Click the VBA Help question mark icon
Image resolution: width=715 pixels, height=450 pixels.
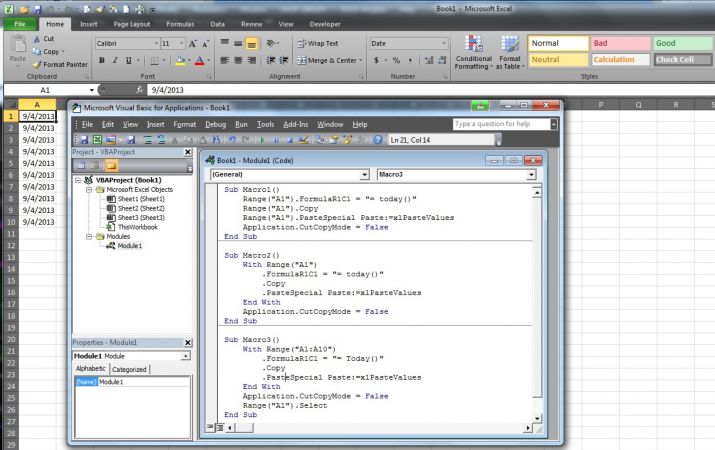click(378, 140)
